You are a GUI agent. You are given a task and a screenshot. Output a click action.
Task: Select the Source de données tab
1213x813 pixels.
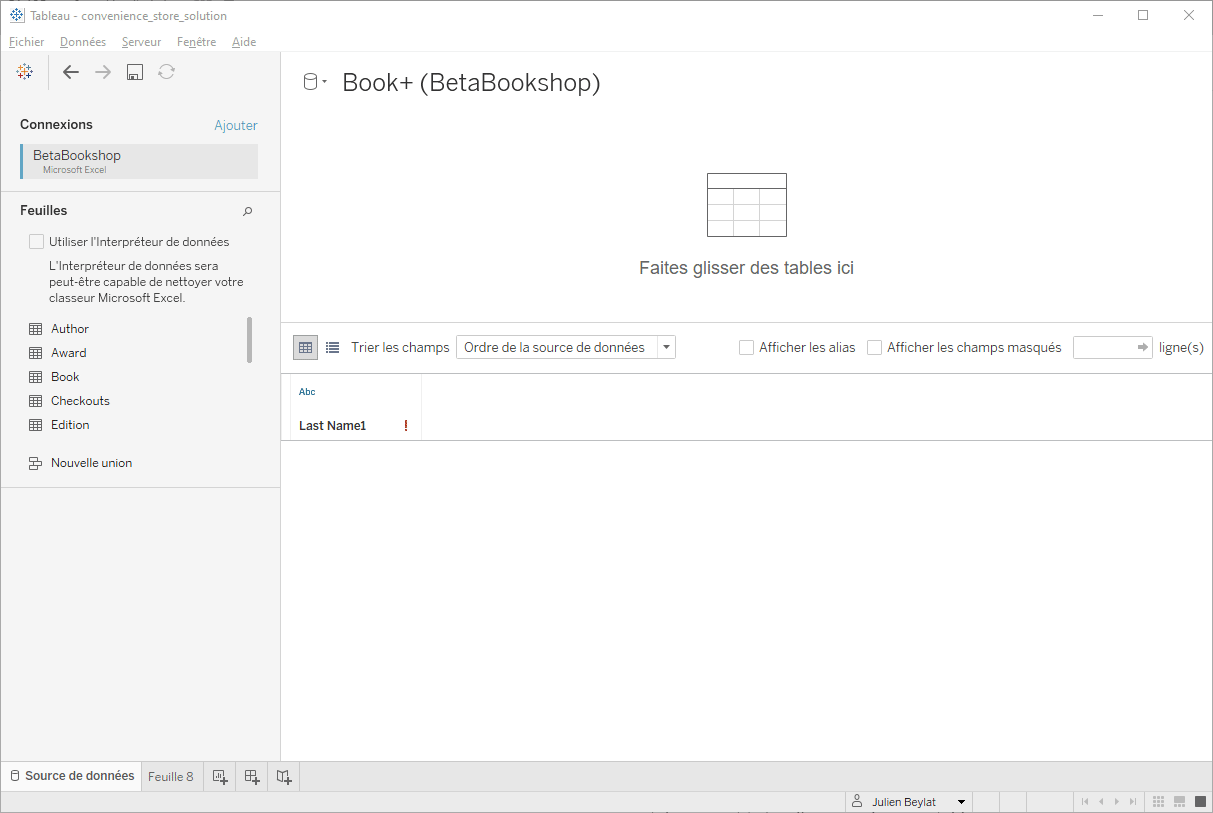[71, 776]
